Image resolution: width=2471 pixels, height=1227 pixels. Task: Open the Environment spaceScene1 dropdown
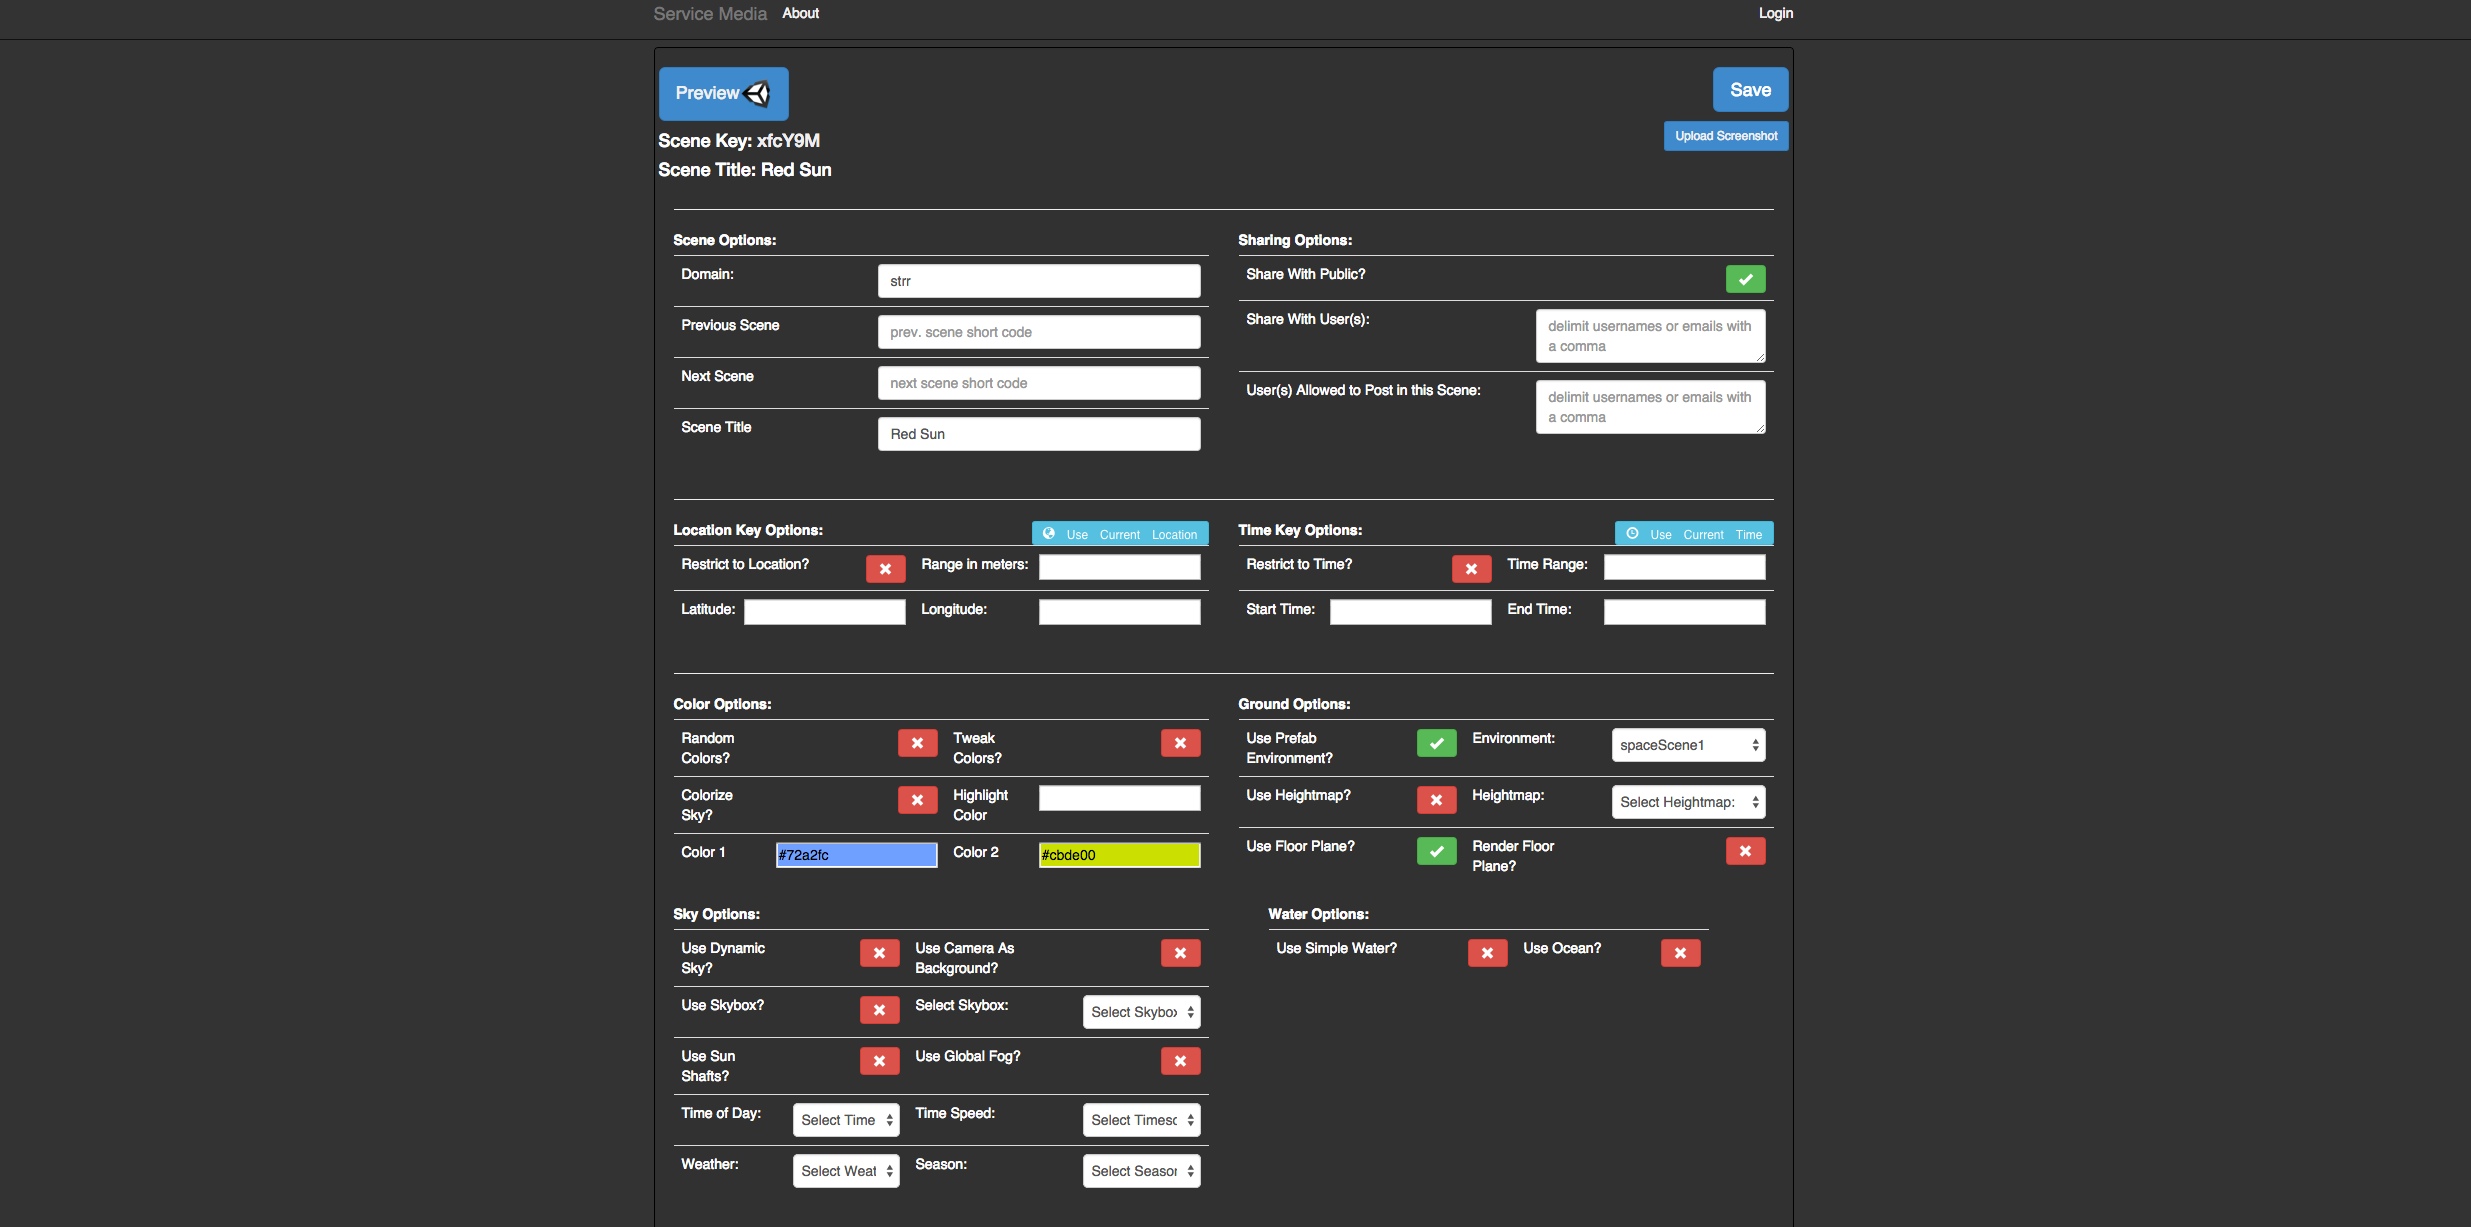click(x=1688, y=745)
